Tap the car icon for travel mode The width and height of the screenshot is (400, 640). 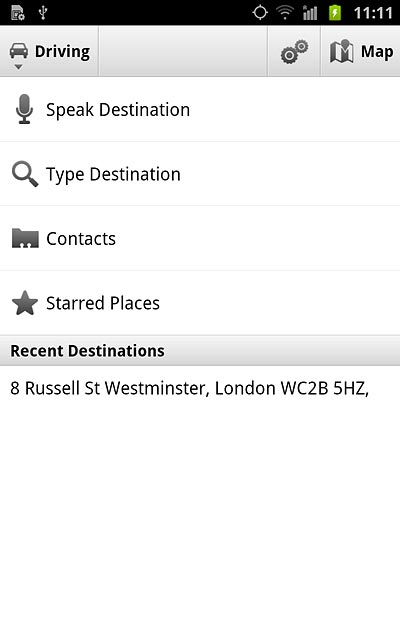point(19,51)
